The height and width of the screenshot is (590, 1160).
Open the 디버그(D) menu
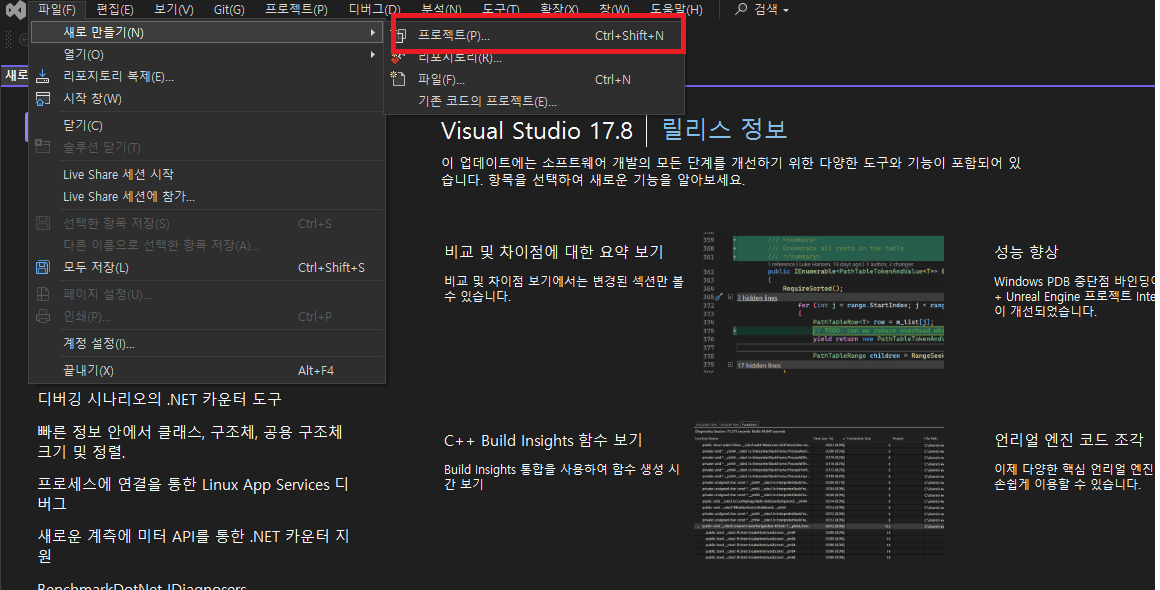pyautogui.click(x=374, y=10)
